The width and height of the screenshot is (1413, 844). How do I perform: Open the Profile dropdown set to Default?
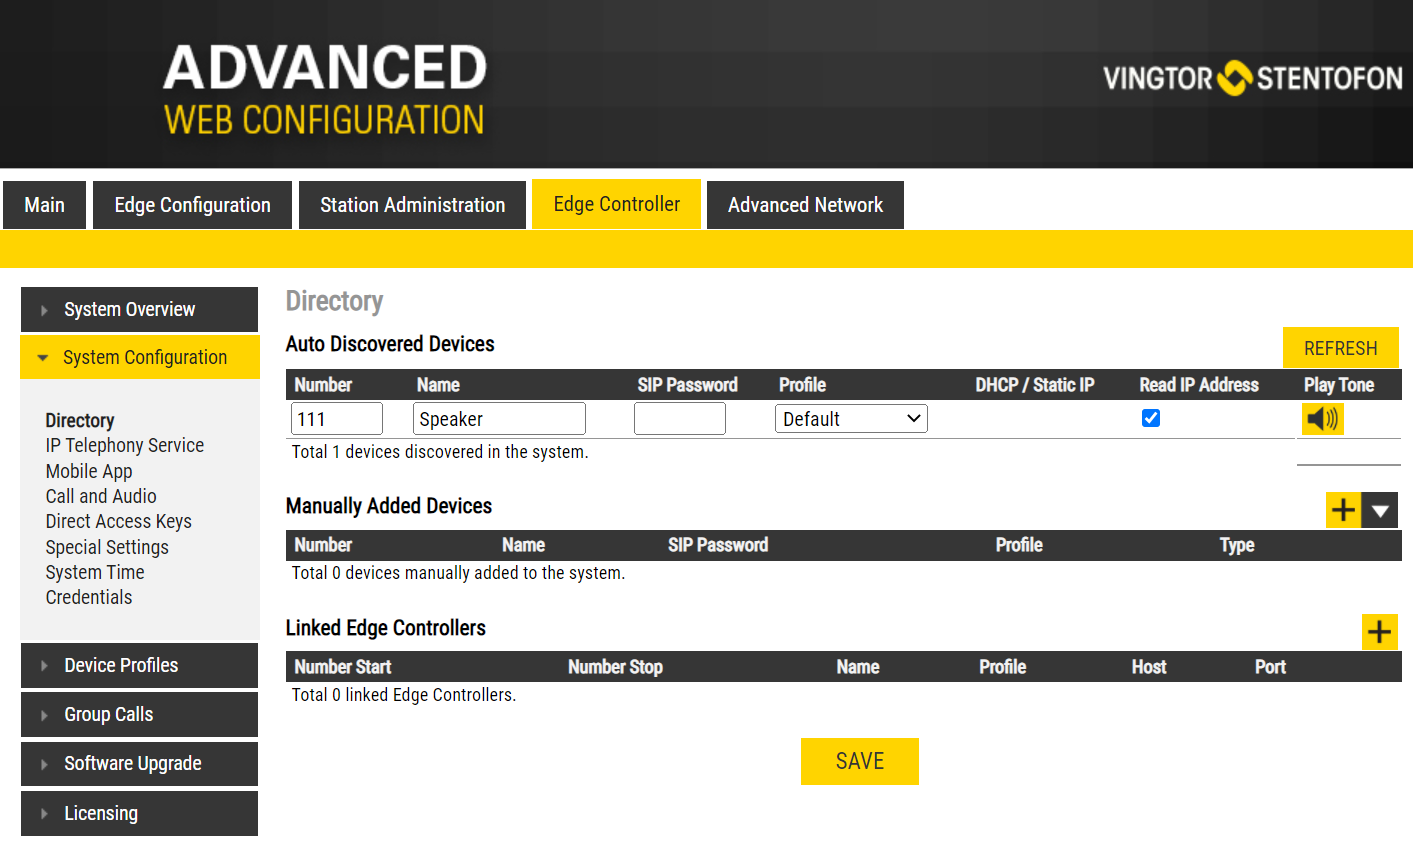click(x=851, y=419)
